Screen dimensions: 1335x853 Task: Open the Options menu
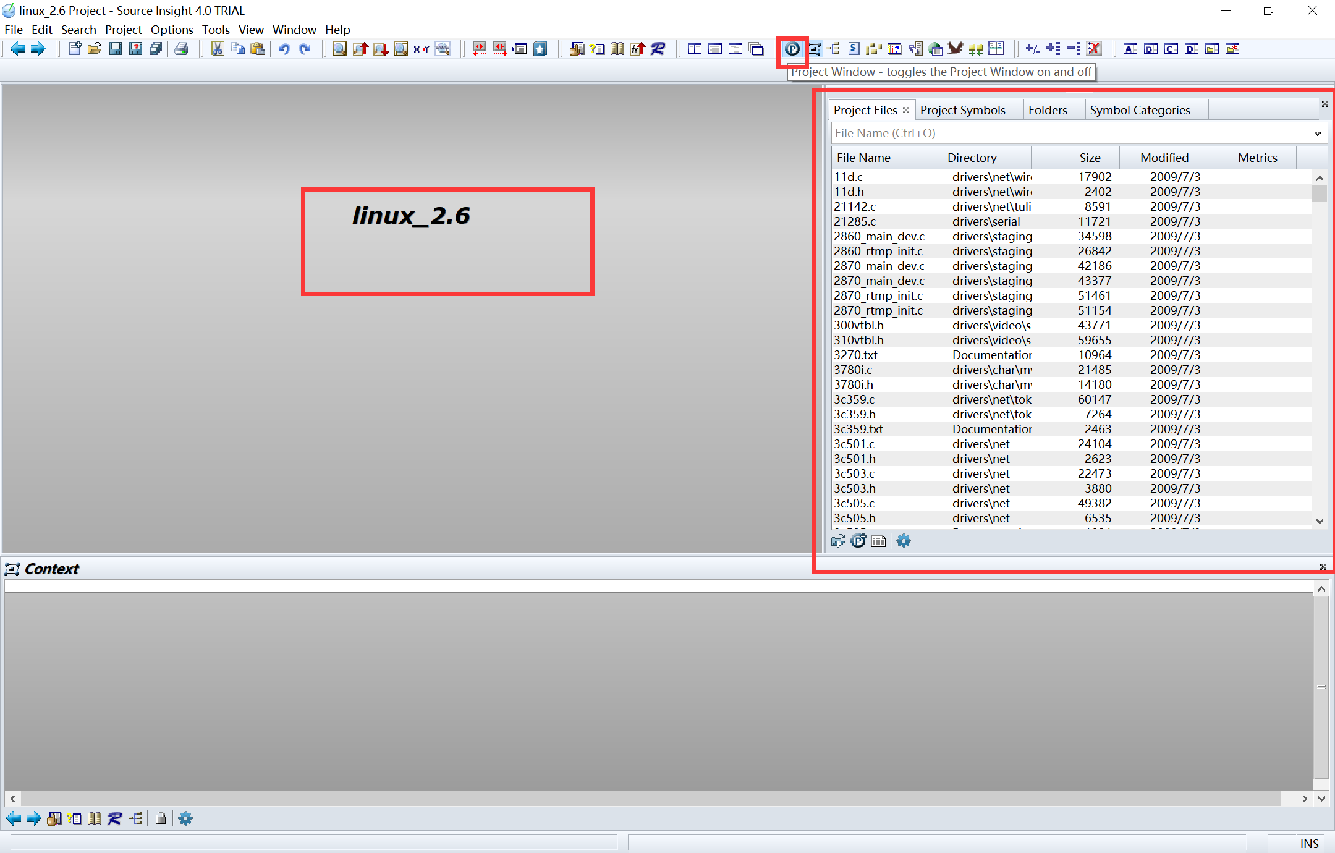pos(171,29)
